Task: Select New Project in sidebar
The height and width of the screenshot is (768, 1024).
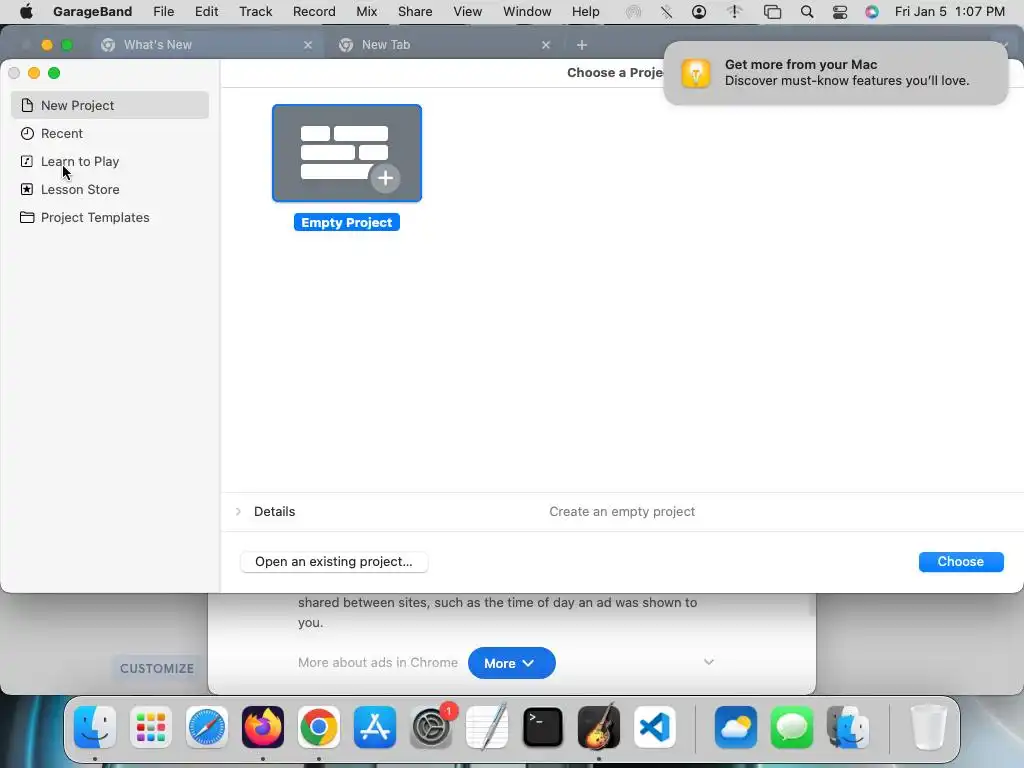Action: [110, 105]
